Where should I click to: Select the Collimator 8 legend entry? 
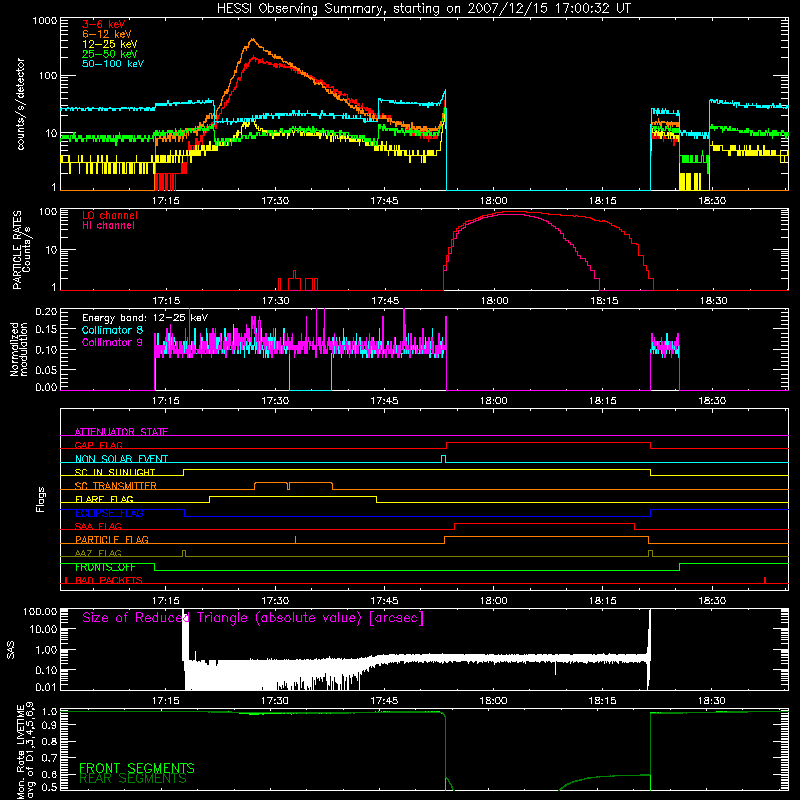(x=112, y=330)
